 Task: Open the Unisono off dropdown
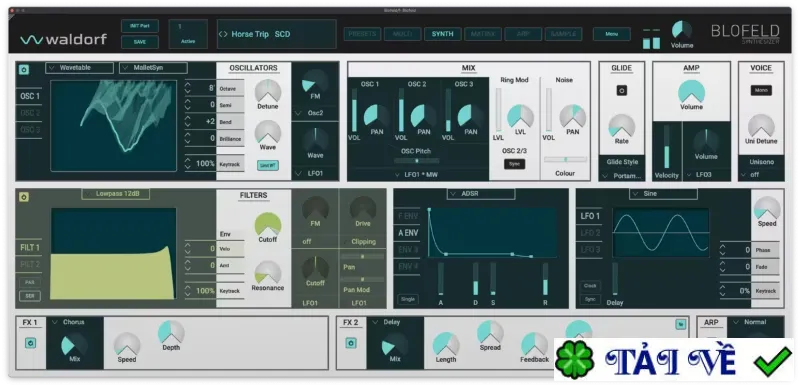point(761,175)
